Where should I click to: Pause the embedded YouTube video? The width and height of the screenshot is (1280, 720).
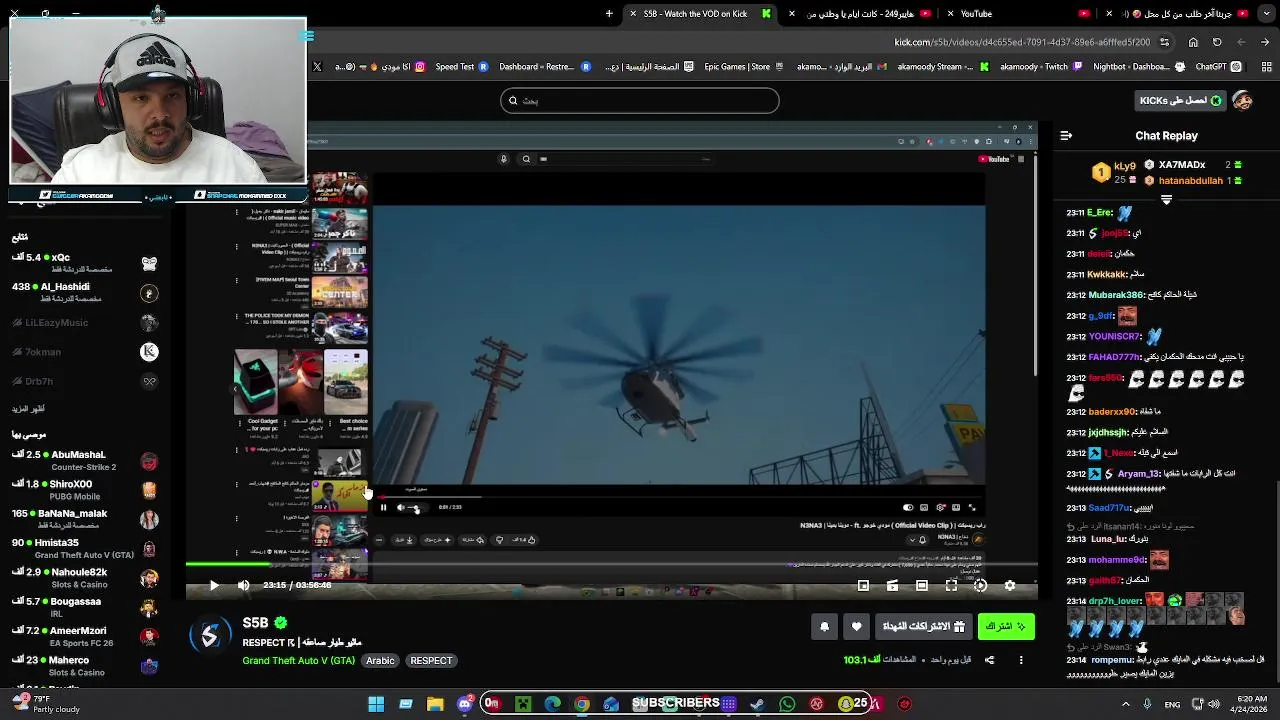coord(383,507)
